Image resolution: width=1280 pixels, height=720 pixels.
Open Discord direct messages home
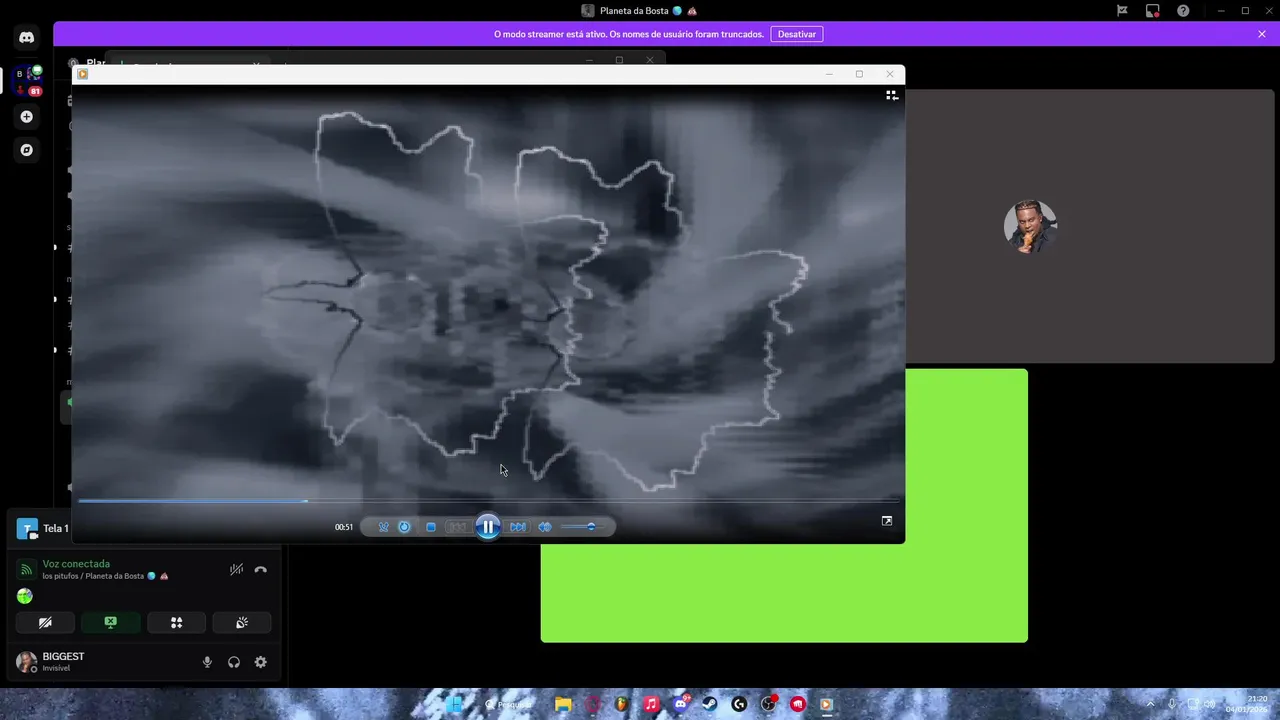click(x=27, y=37)
